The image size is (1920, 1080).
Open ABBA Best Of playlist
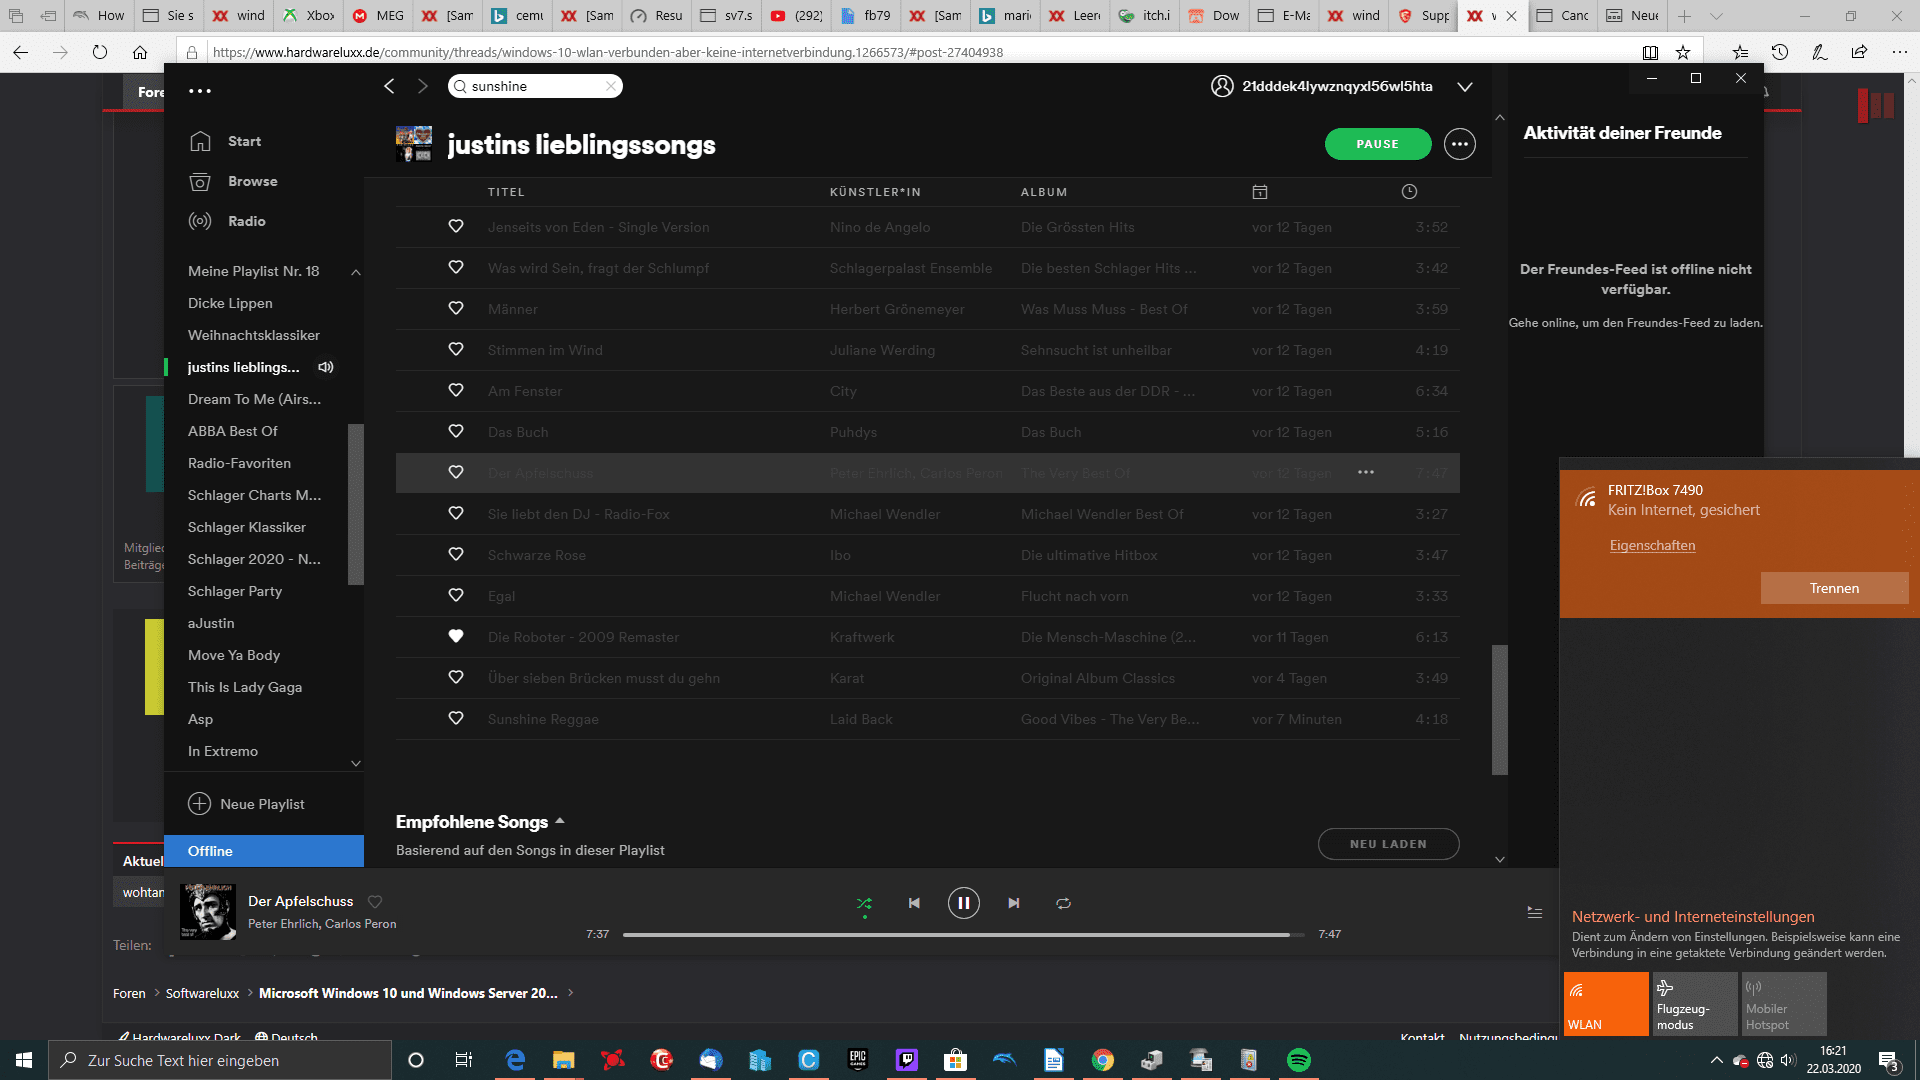tap(233, 431)
